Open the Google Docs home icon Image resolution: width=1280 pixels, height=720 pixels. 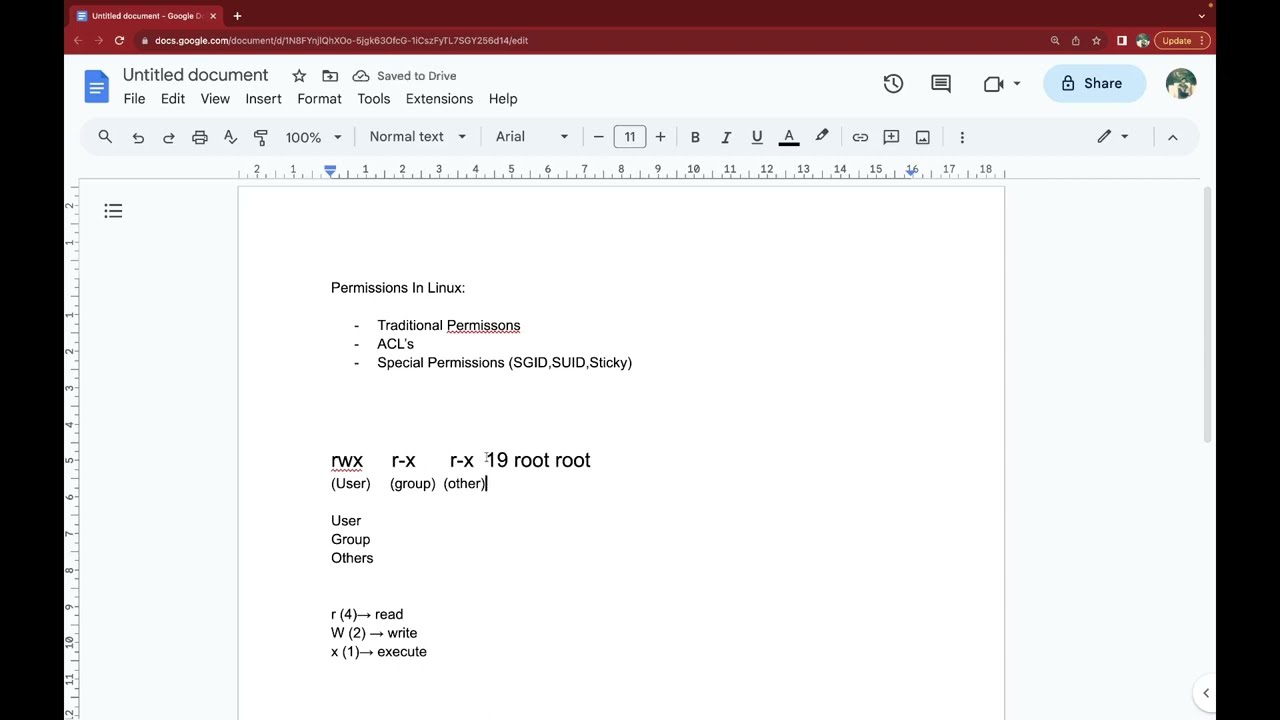tap(97, 87)
